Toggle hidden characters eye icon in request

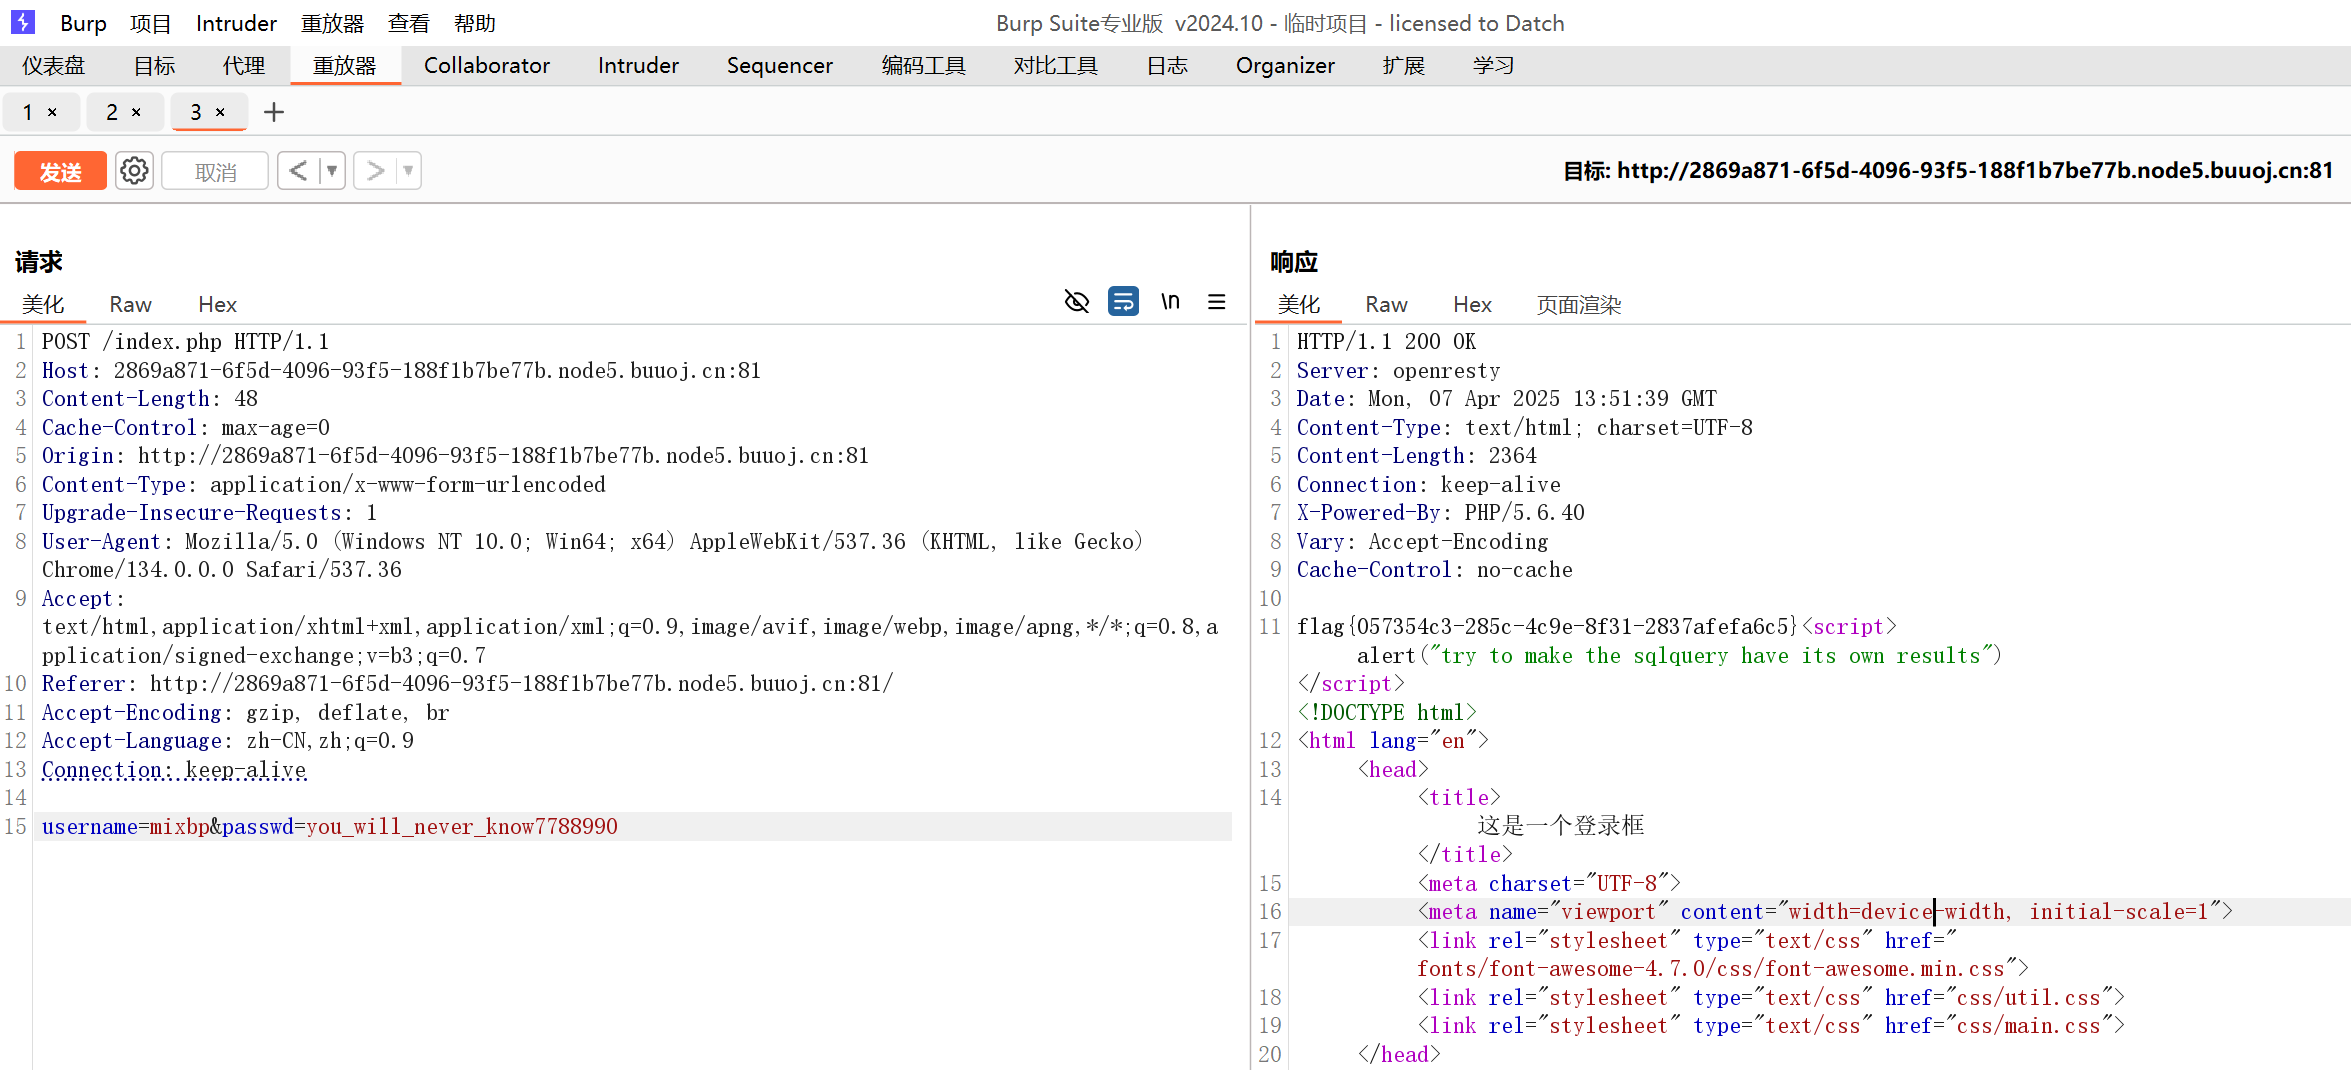point(1076,301)
